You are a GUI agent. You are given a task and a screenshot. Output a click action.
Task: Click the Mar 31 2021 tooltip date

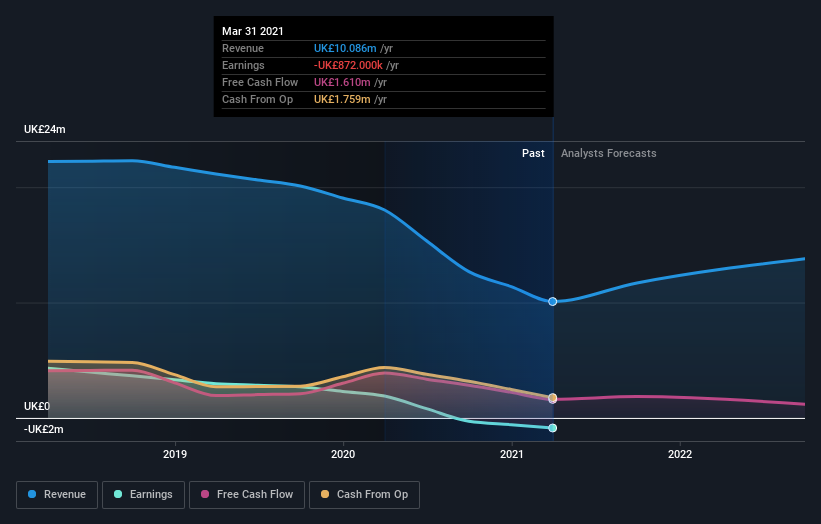(252, 31)
